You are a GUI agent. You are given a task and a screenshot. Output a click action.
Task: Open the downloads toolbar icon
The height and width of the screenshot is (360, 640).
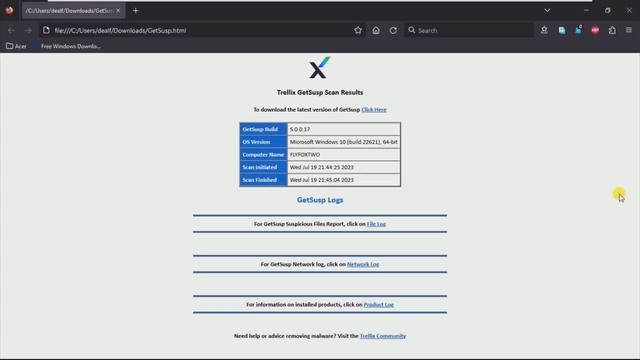pyautogui.click(x=544, y=30)
